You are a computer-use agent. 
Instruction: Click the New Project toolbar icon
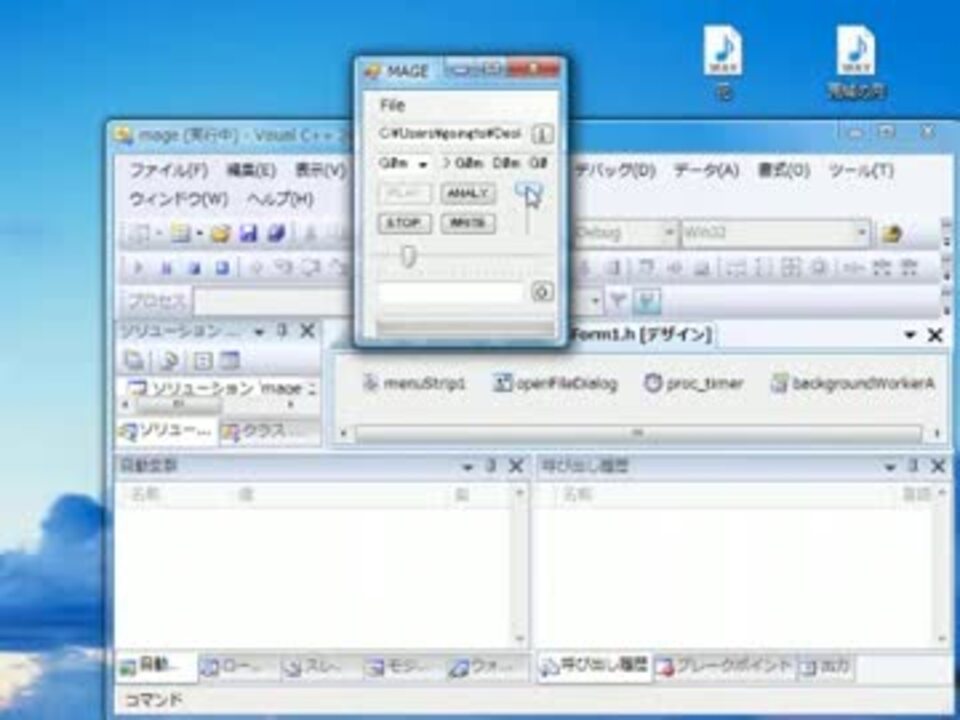click(x=140, y=233)
